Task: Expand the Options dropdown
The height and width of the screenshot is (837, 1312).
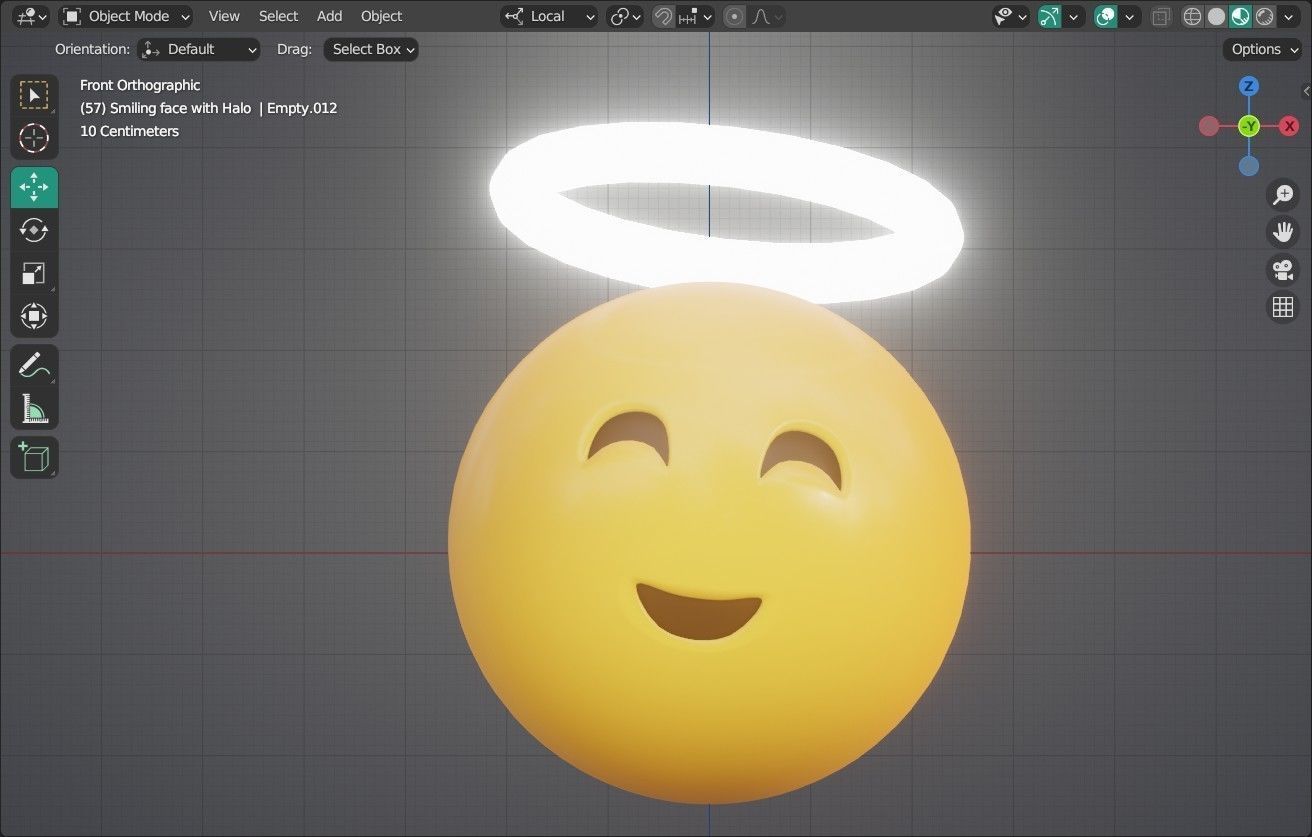Action: point(1262,49)
